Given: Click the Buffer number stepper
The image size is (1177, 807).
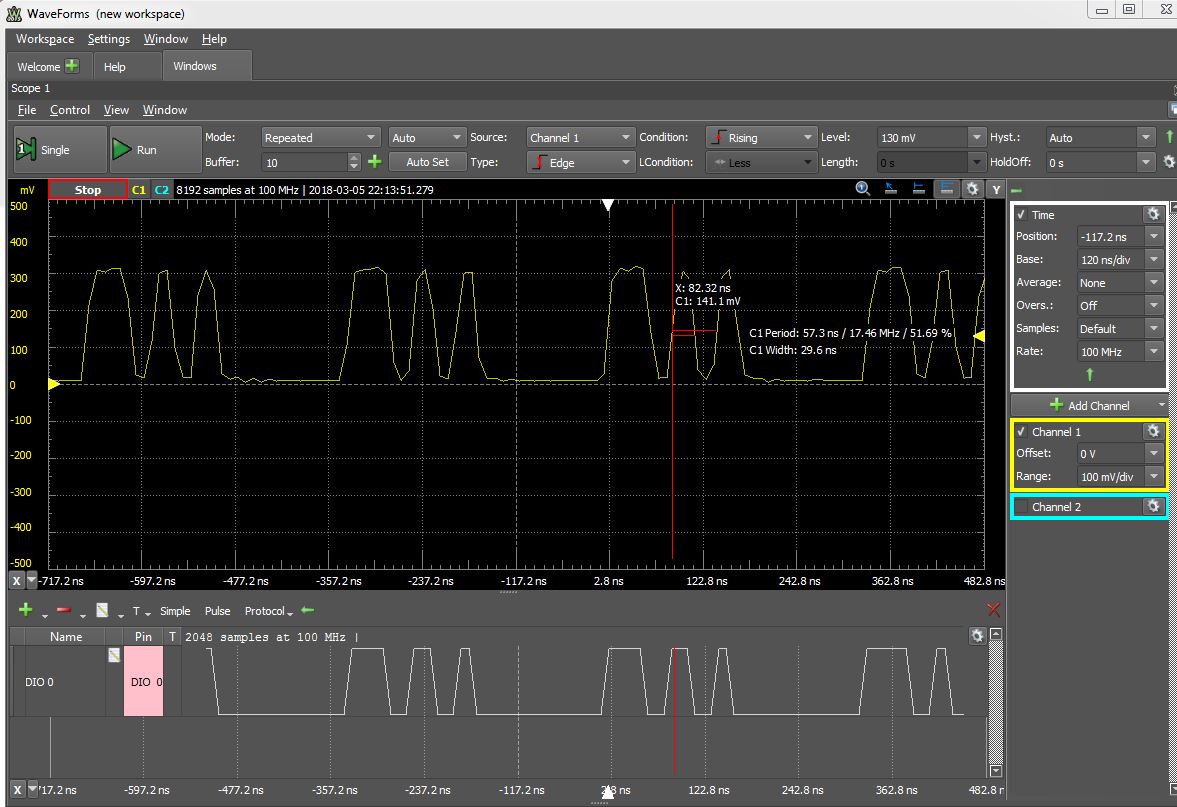Looking at the screenshot, I should click(x=354, y=162).
